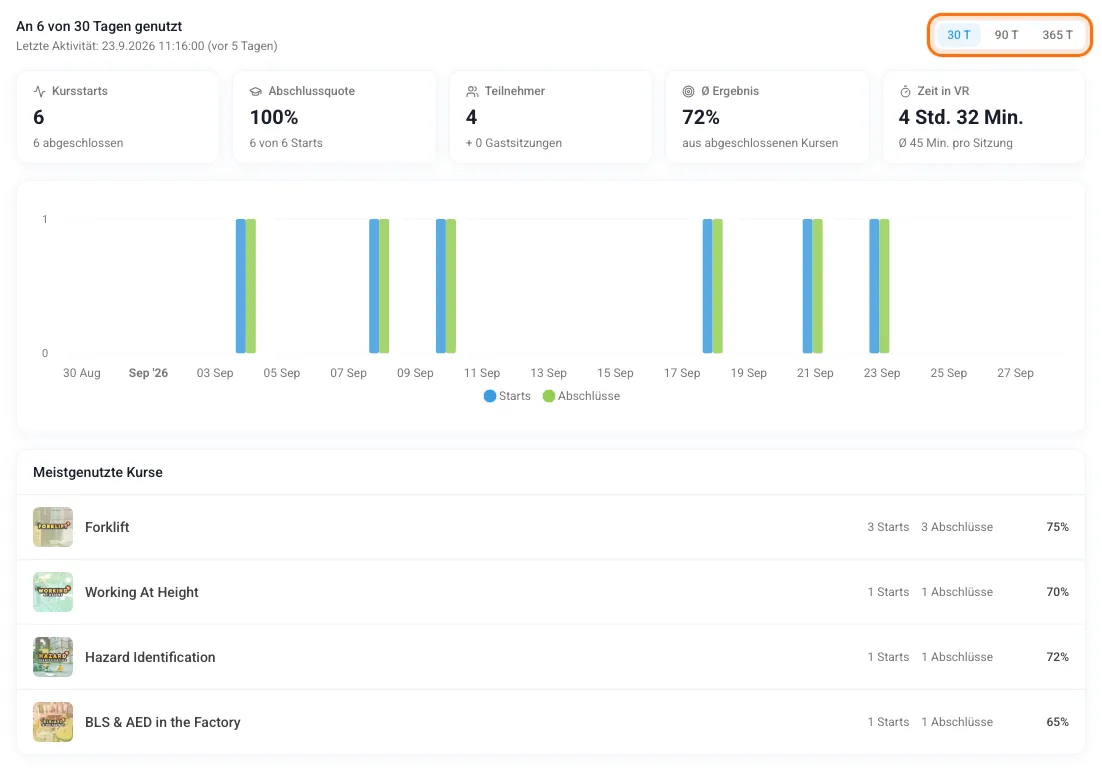Click the blue Starts bar at 23 Sep
This screenshot has width=1102, height=771.
tap(874, 286)
